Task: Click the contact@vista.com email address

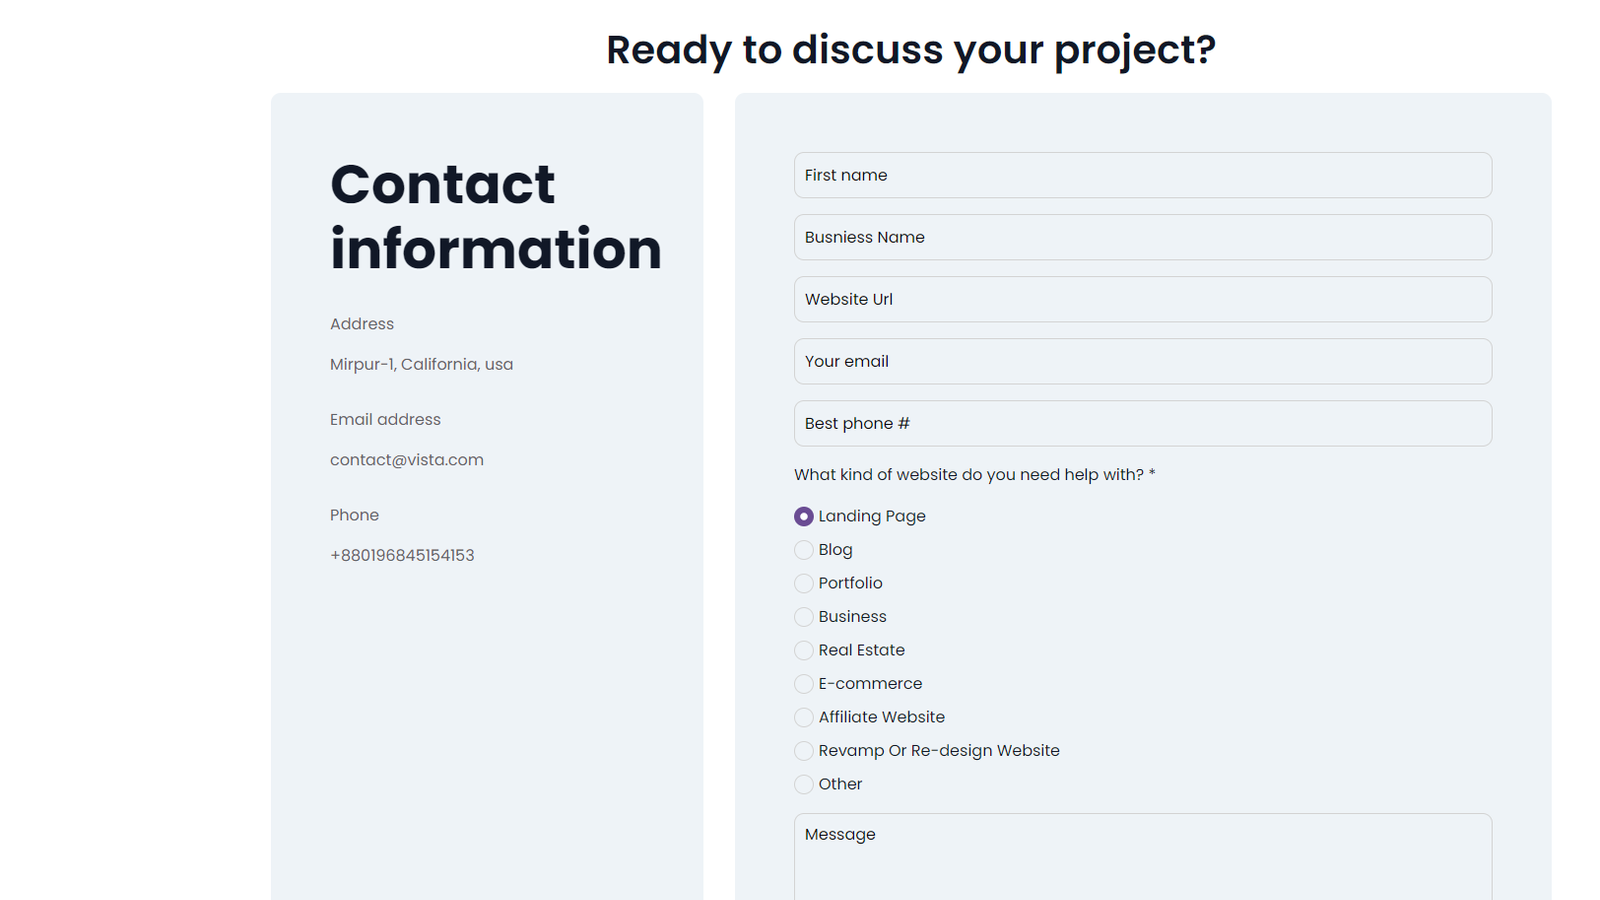Action: click(x=407, y=460)
